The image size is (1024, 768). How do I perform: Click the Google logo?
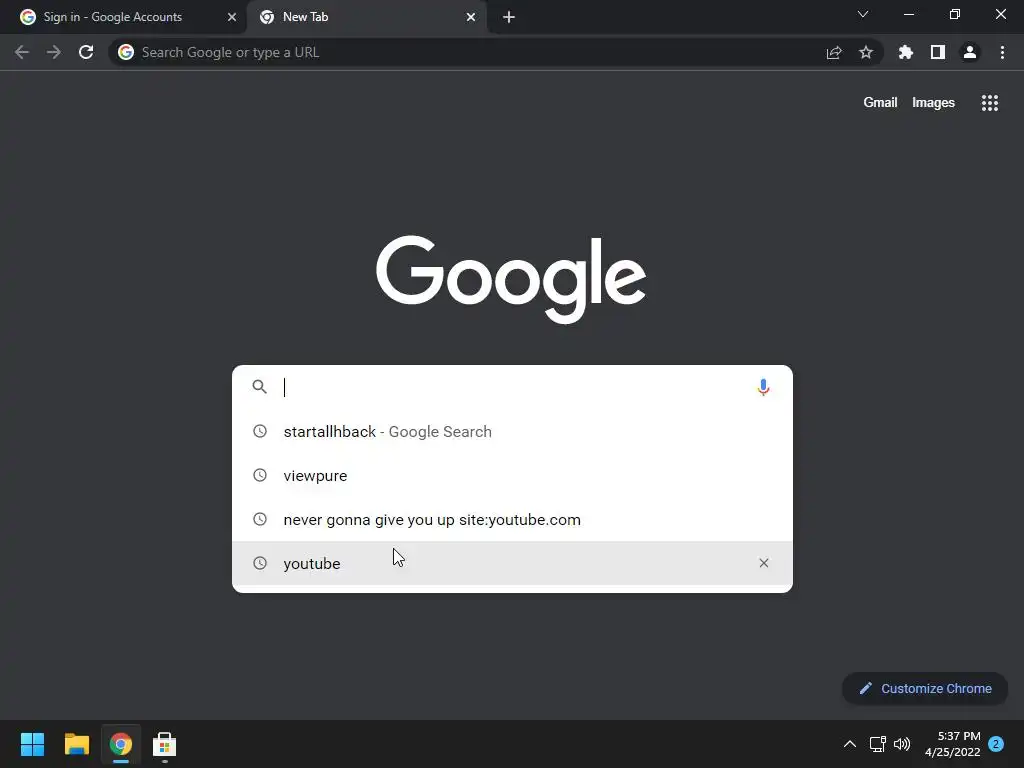click(x=511, y=280)
